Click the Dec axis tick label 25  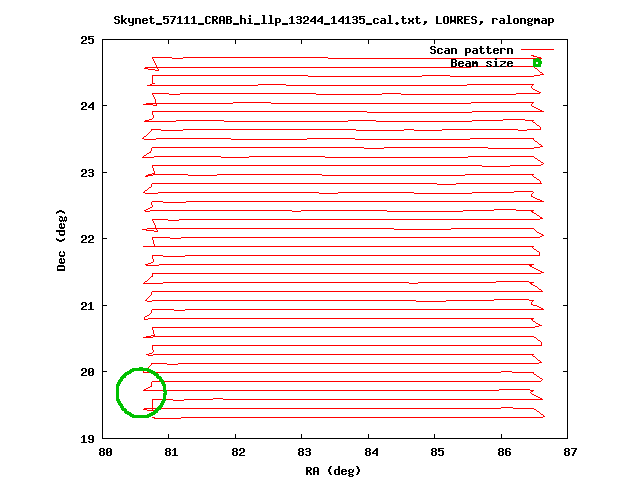(x=87, y=40)
